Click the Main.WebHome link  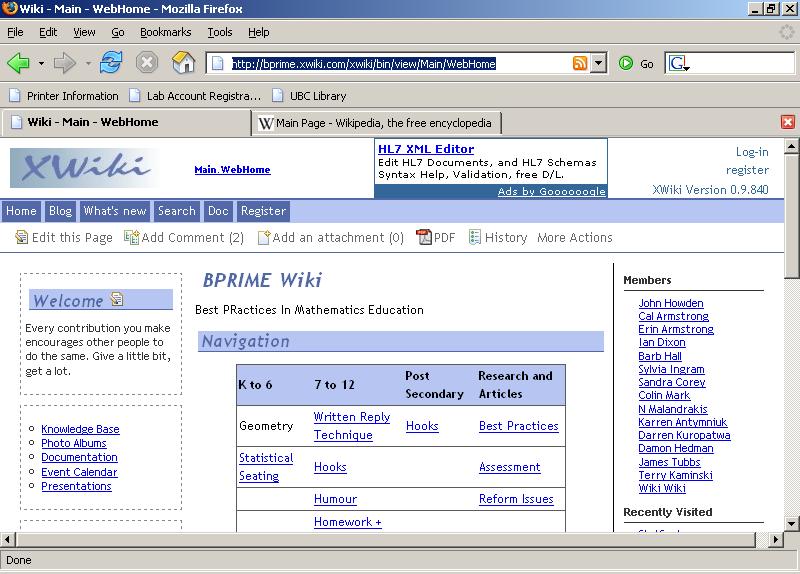[232, 170]
